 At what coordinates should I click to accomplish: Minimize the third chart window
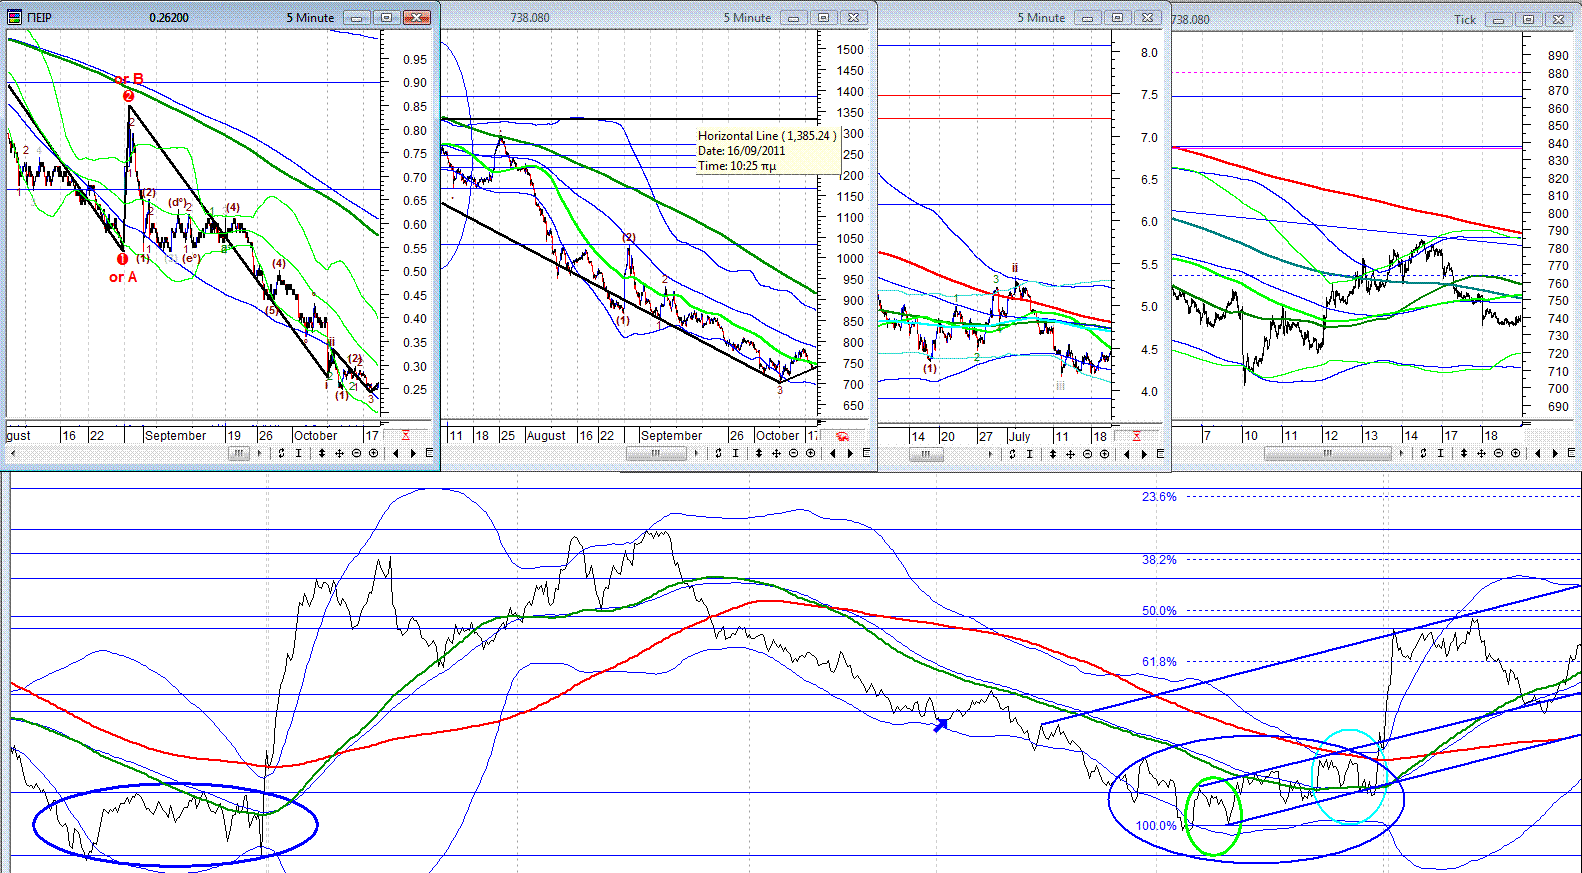tap(1086, 18)
